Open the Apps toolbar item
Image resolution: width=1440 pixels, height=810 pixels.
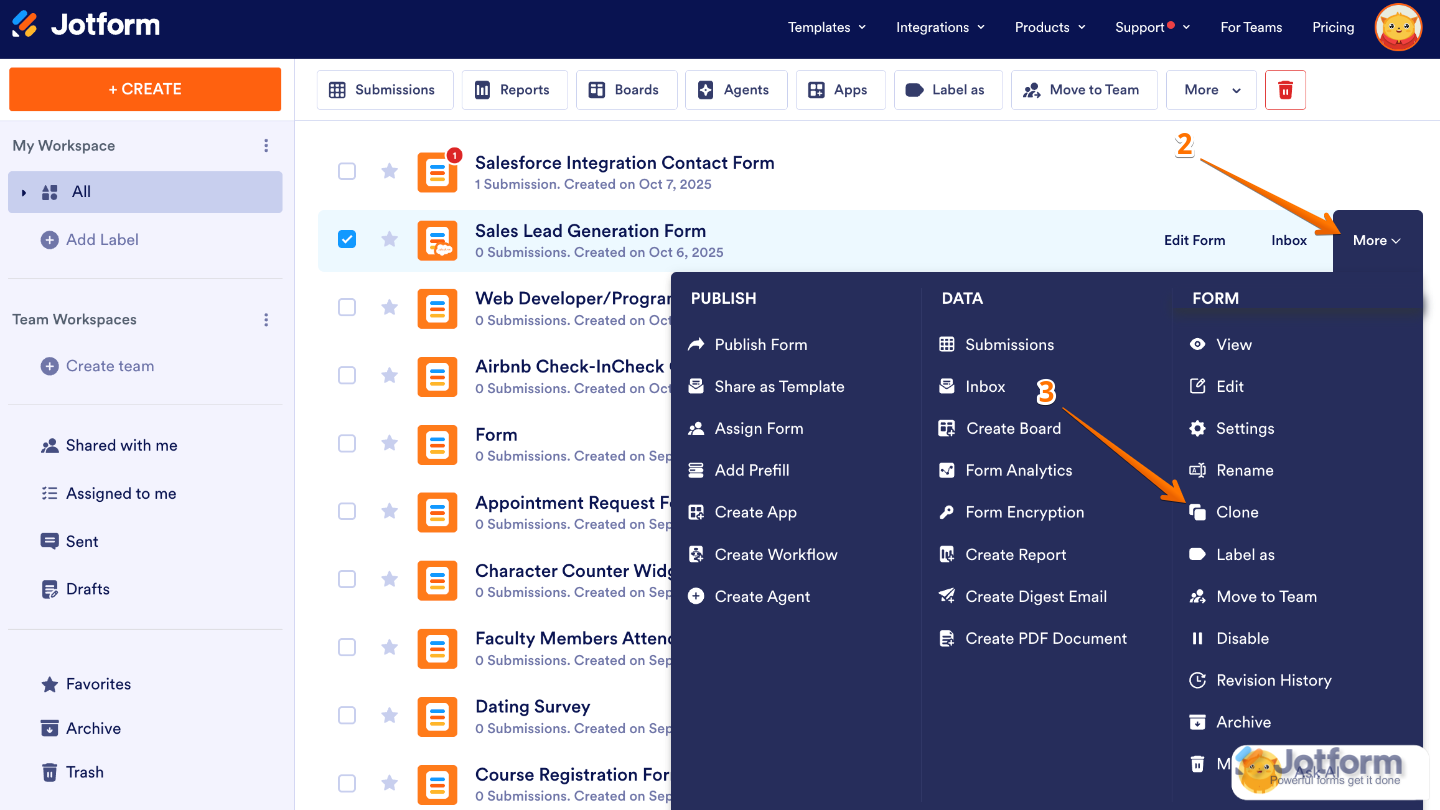840,90
